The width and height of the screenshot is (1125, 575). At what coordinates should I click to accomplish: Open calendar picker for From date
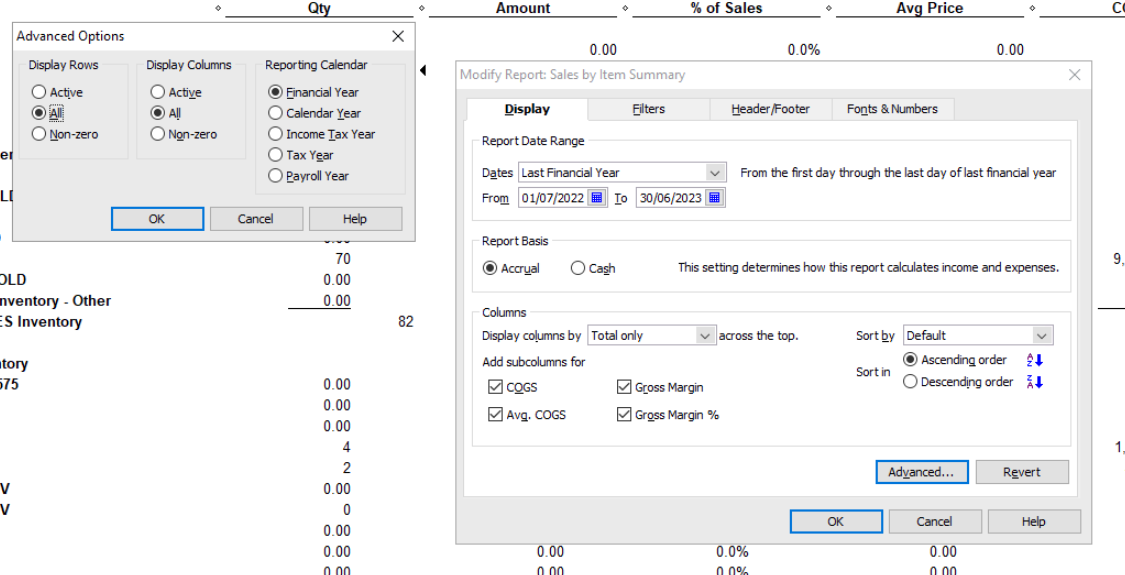[597, 197]
